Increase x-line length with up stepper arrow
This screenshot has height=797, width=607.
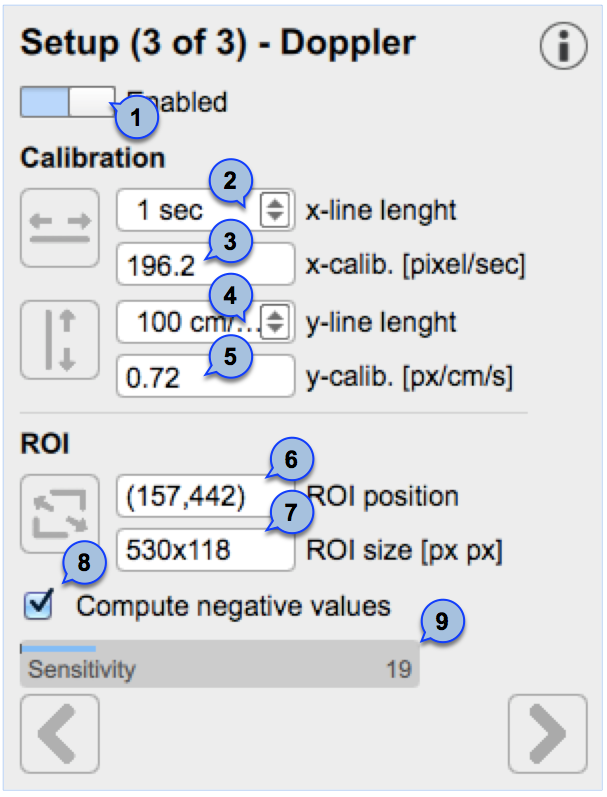(x=275, y=204)
